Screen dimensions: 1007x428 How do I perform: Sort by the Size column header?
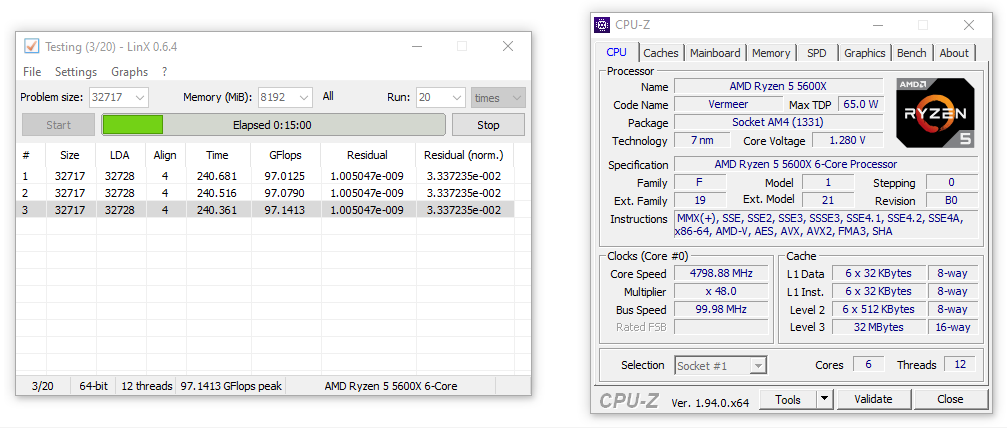69,155
